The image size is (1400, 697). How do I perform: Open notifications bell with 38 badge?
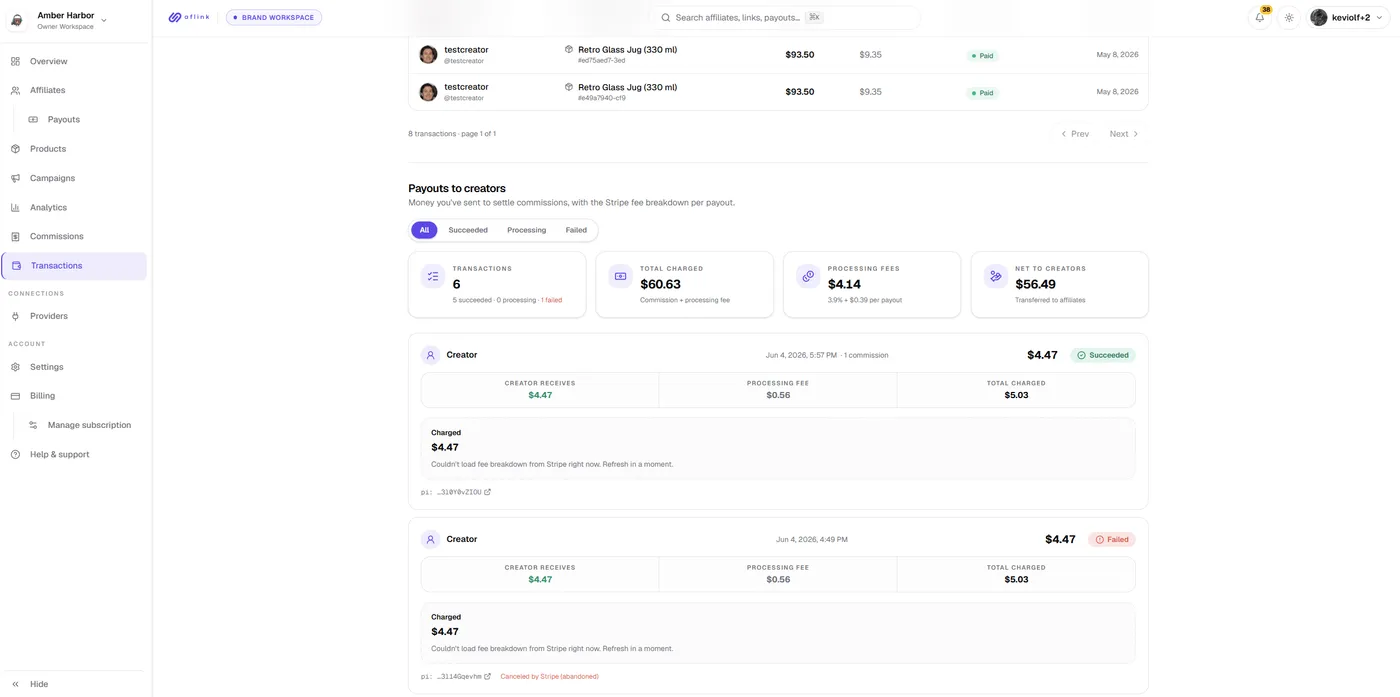click(x=1260, y=17)
